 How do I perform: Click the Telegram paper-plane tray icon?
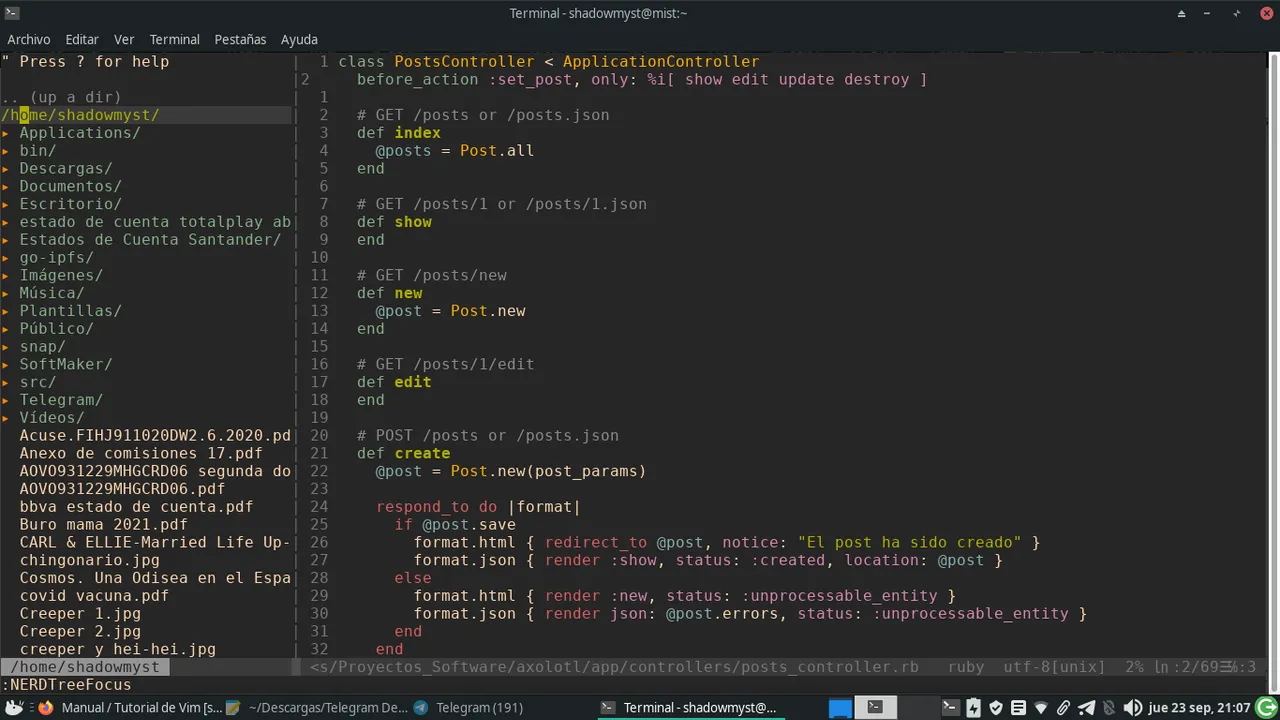tap(1086, 708)
